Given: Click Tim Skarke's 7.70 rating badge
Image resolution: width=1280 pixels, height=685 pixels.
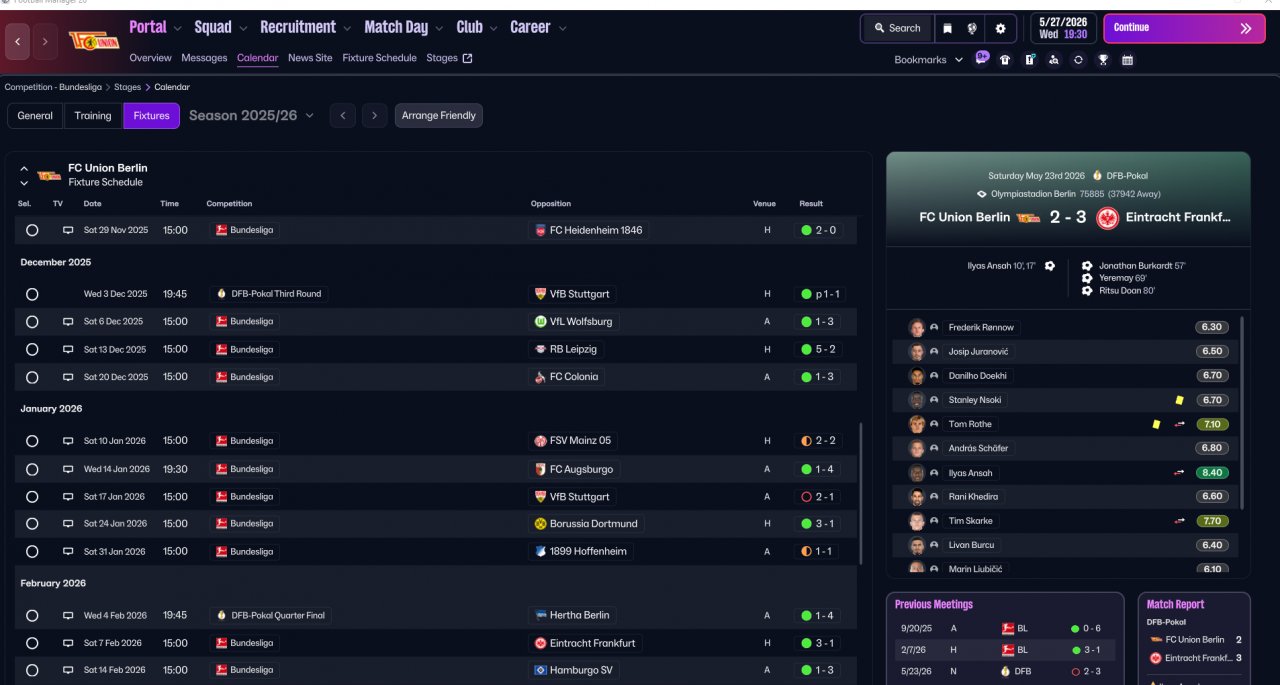Looking at the screenshot, I should click(x=1212, y=521).
